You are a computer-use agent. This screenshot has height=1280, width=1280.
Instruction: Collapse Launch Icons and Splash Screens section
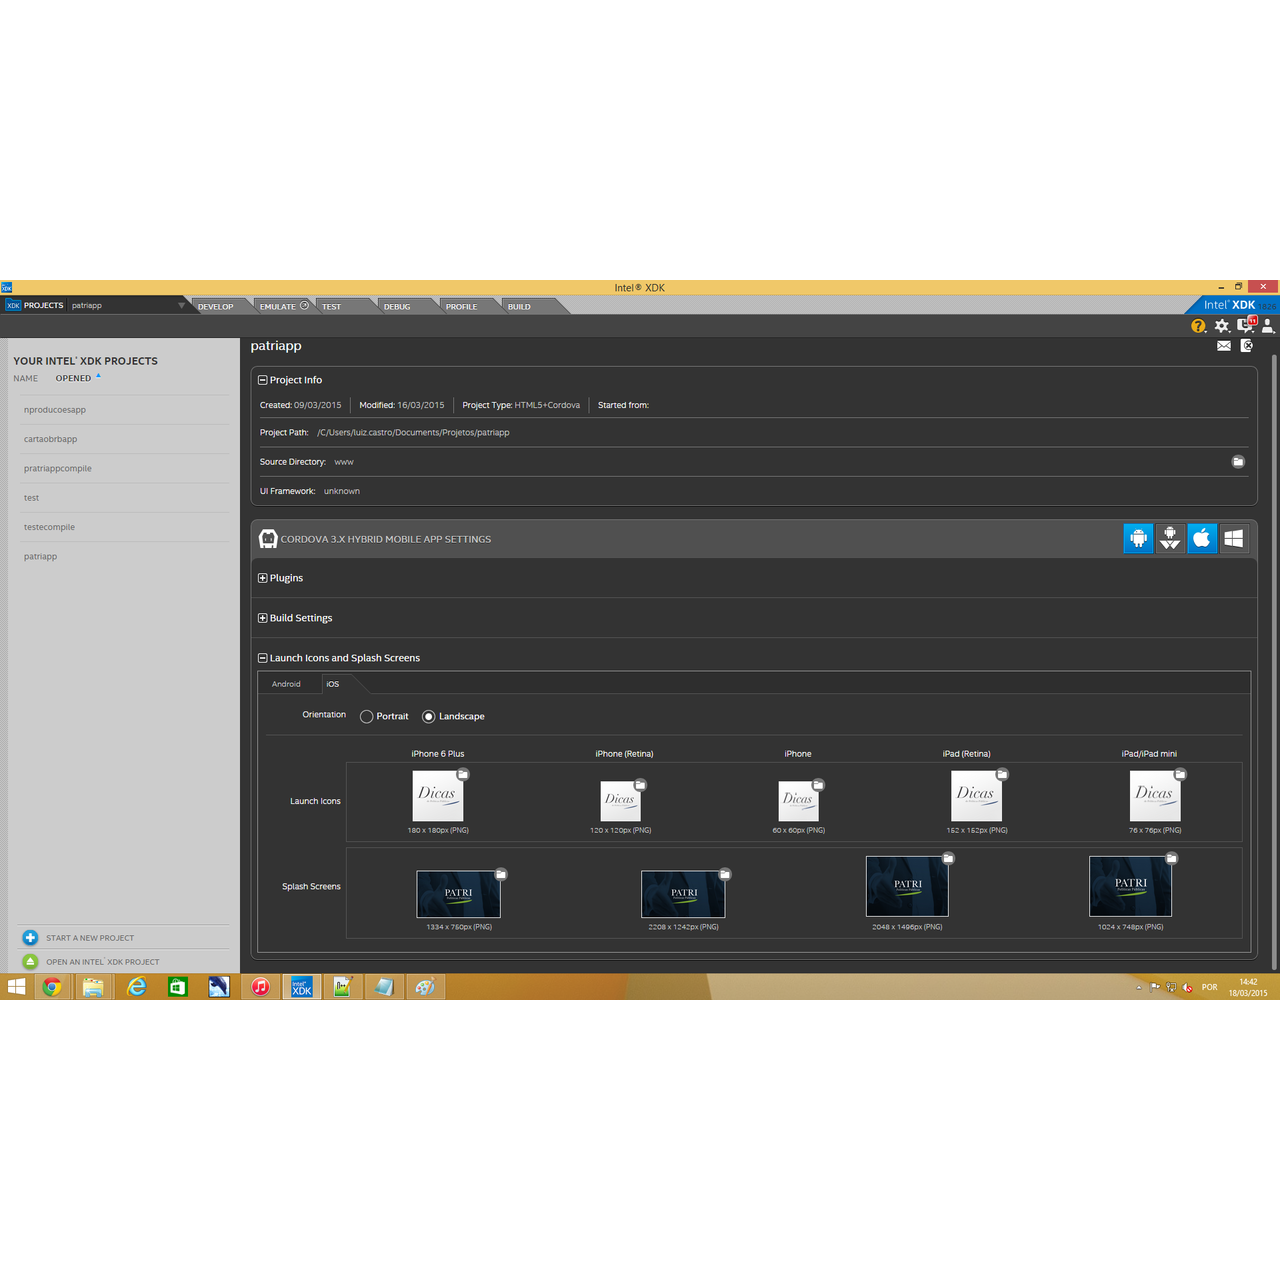(x=262, y=658)
